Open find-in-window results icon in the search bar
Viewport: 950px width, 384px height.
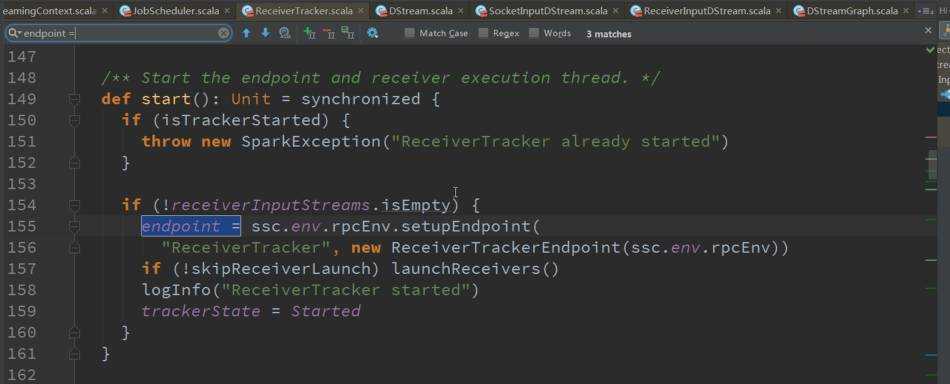(285, 33)
